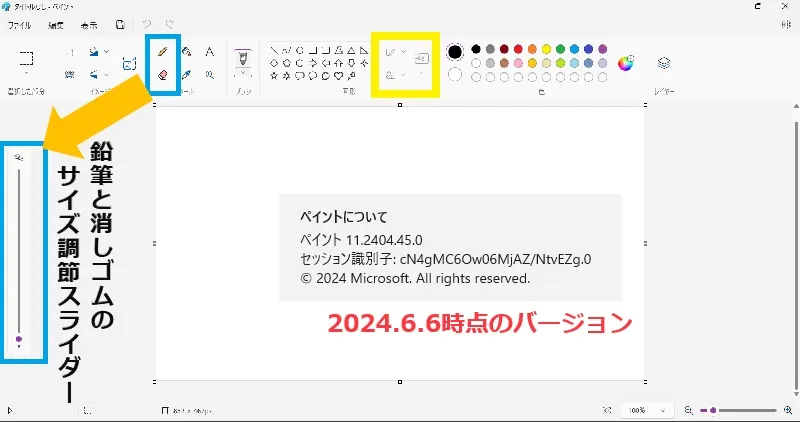Pick the Line shape
The image size is (800, 422).
[x=274, y=51]
